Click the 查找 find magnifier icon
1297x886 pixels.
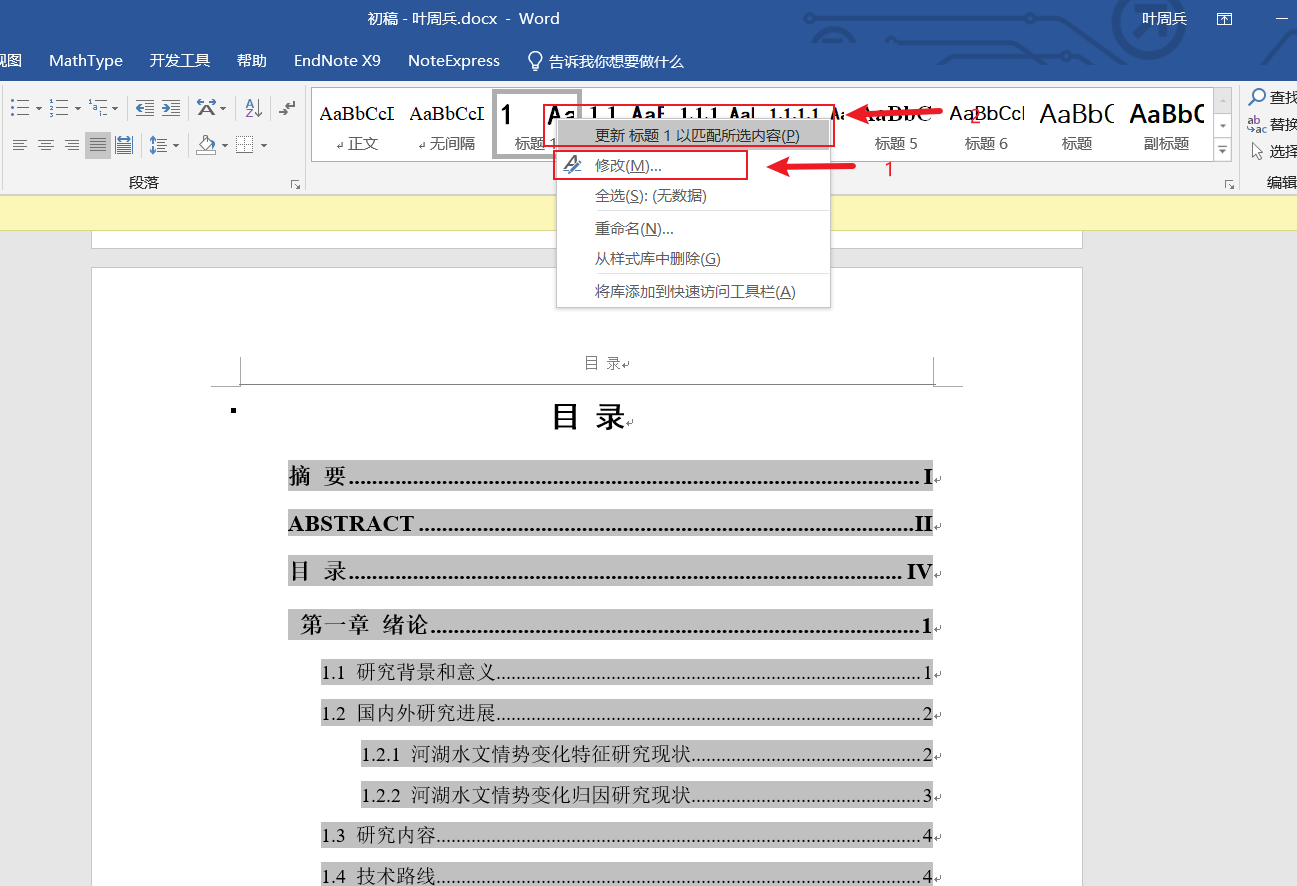click(1257, 97)
